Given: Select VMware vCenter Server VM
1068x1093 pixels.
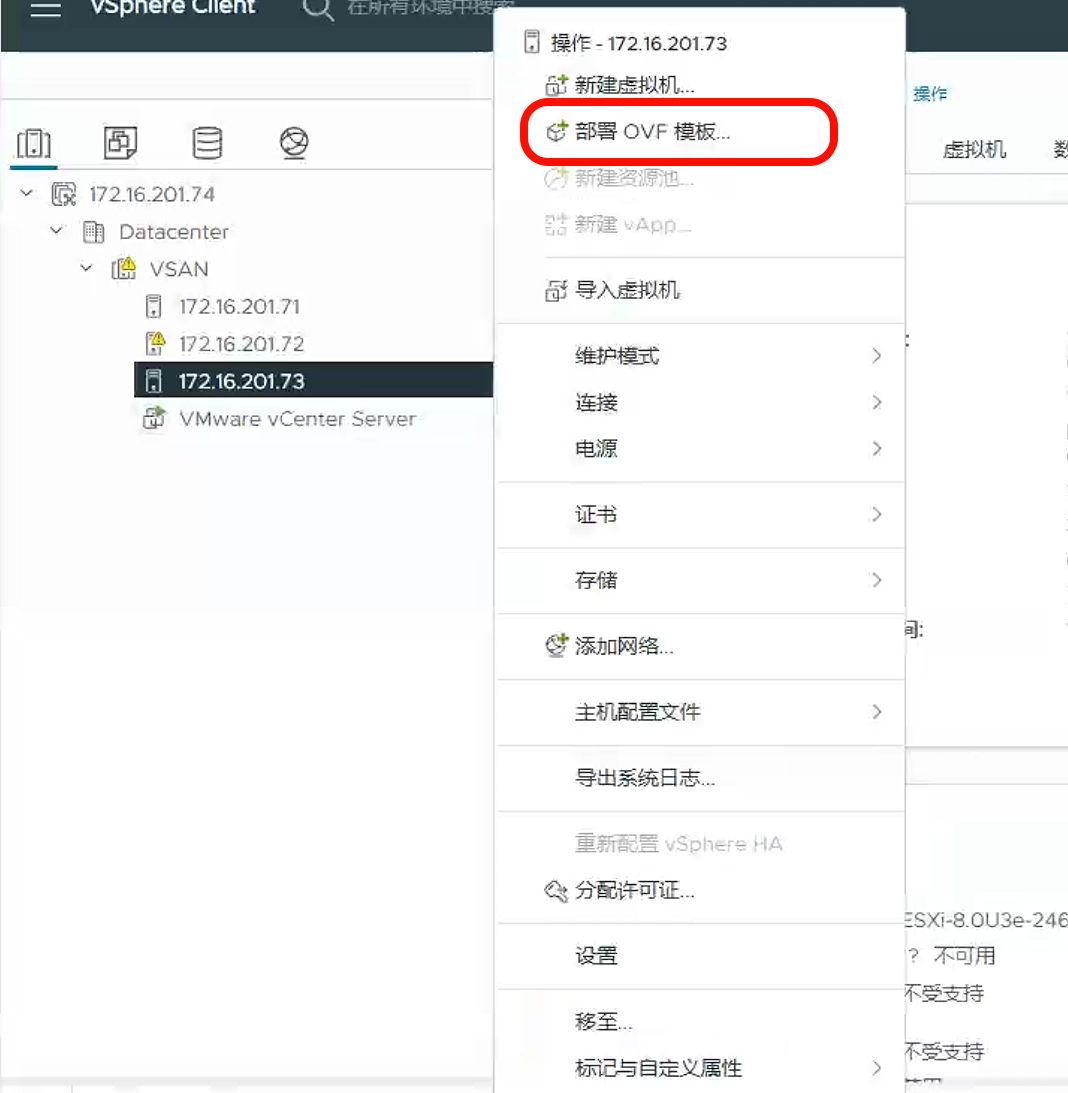Looking at the screenshot, I should [297, 419].
